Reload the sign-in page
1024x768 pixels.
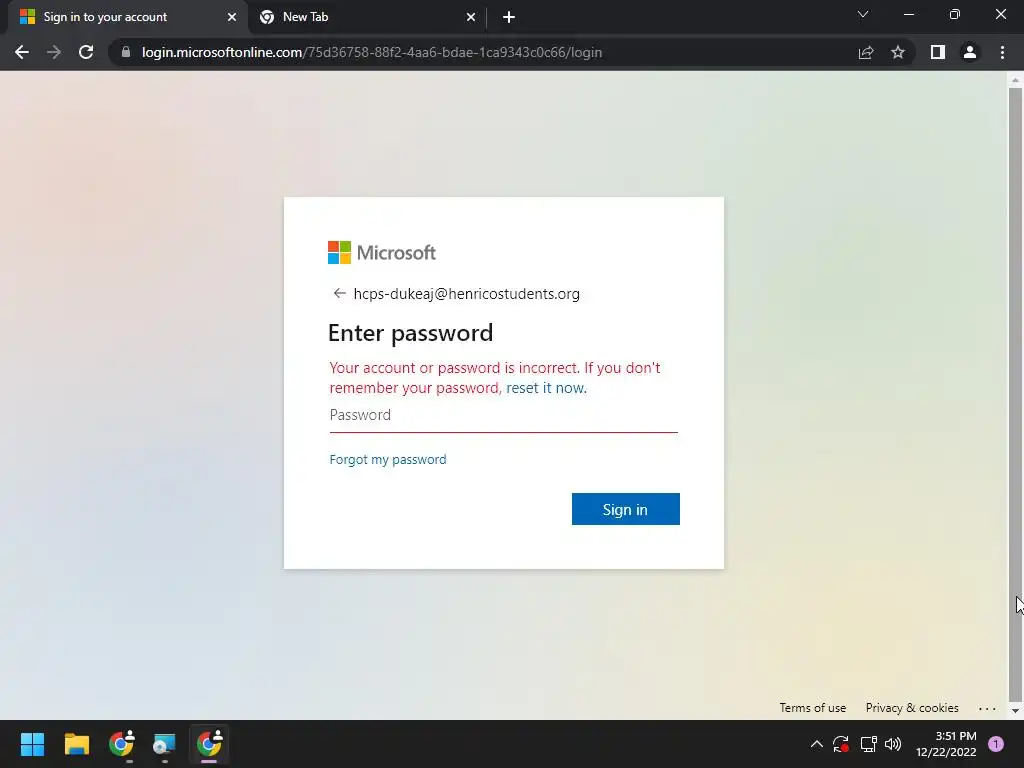point(86,52)
